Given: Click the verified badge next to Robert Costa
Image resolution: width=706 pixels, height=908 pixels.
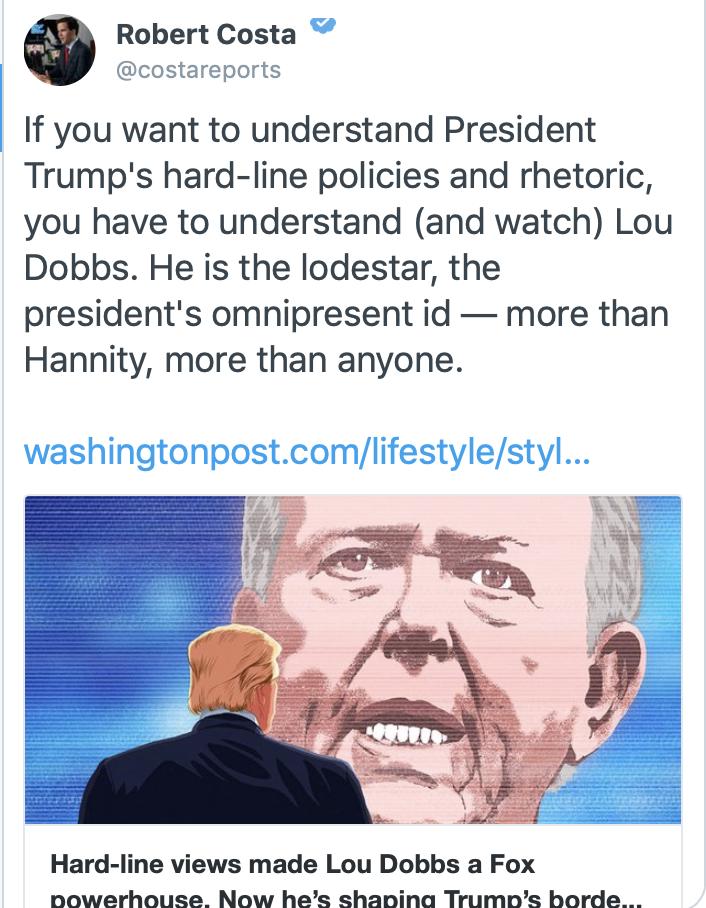Looking at the screenshot, I should (x=323, y=24).
